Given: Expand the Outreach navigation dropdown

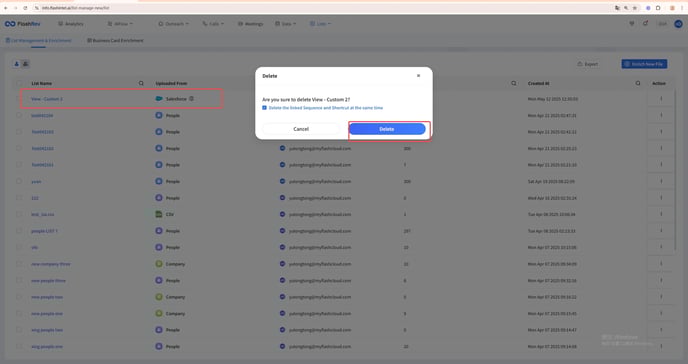Looking at the screenshot, I should pyautogui.click(x=173, y=24).
